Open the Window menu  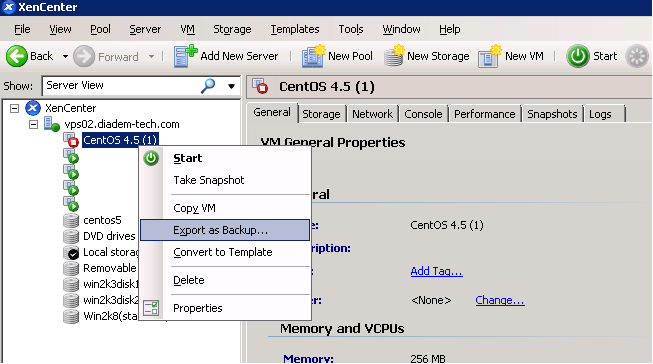tap(401, 29)
